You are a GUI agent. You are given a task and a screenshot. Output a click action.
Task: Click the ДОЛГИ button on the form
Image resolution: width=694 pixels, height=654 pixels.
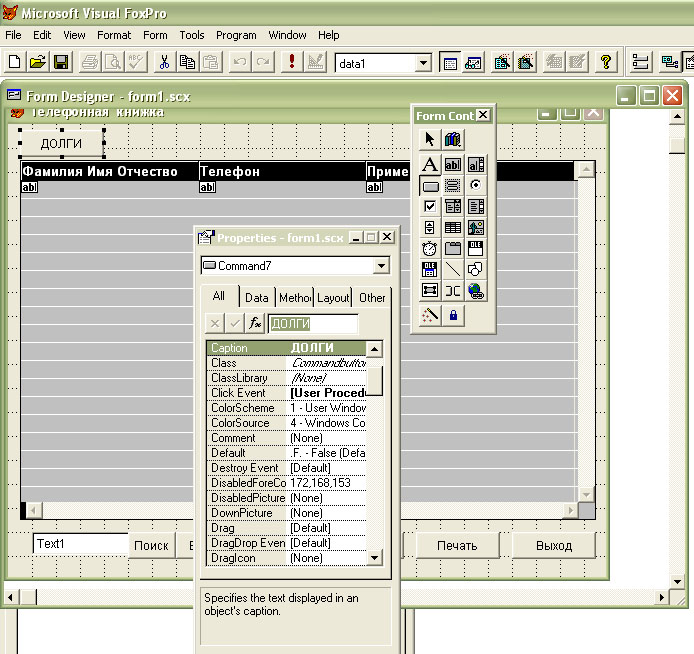point(61,144)
